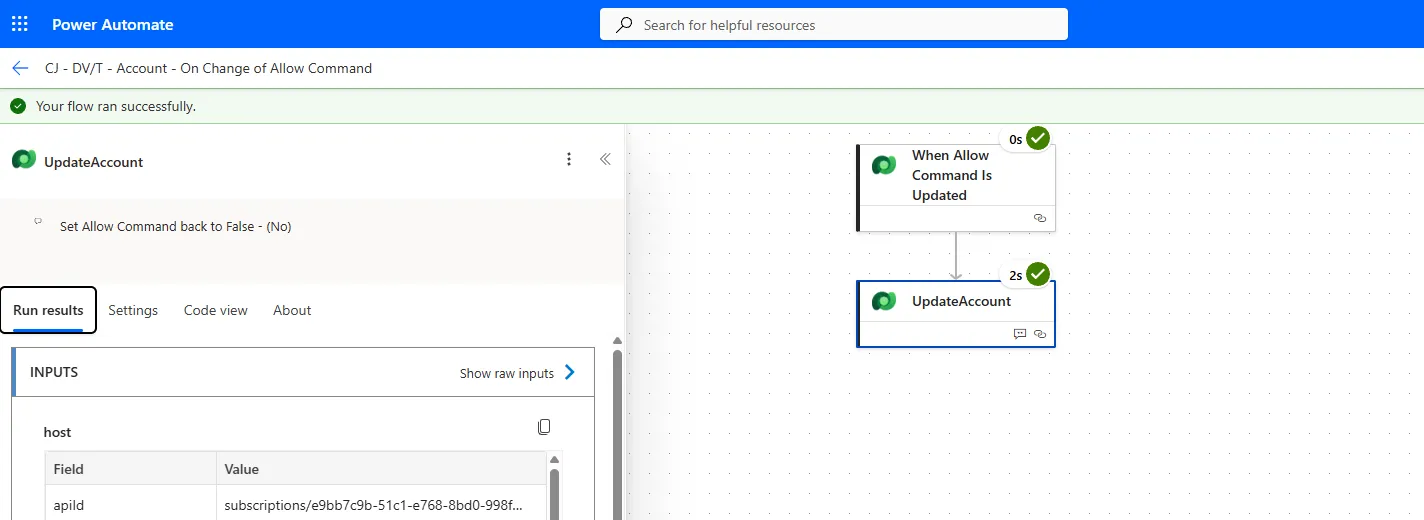Click Dataverse icon on the trigger card

point(884,165)
